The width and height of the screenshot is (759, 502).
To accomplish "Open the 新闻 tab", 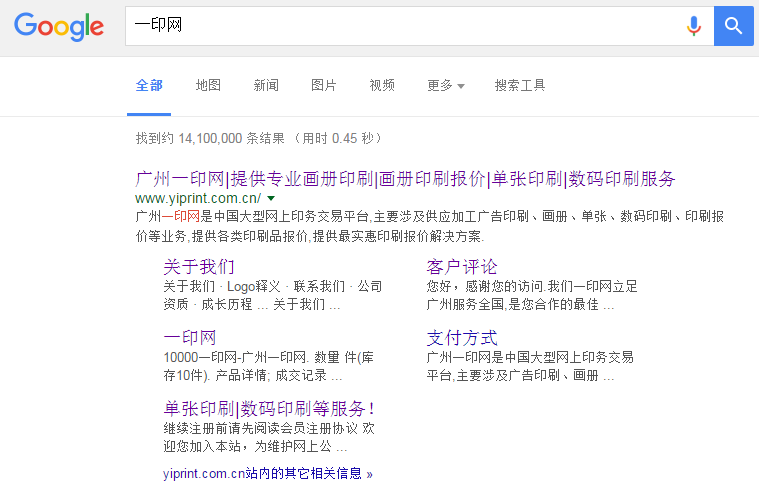I will [266, 86].
